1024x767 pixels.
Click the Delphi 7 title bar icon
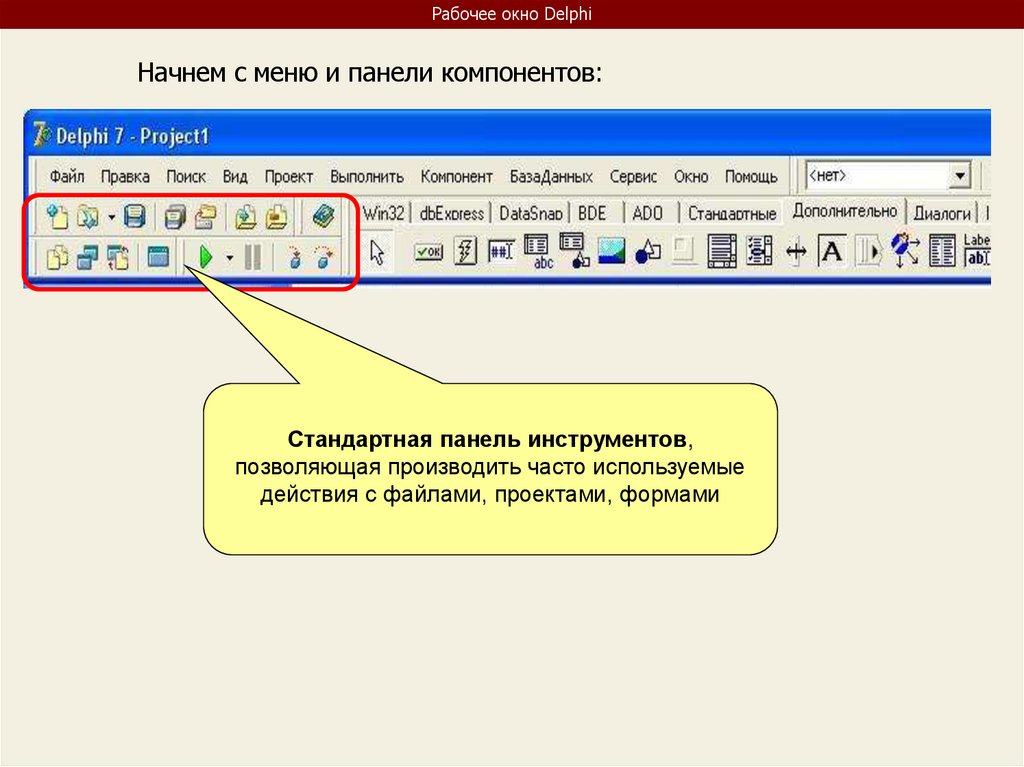42,134
